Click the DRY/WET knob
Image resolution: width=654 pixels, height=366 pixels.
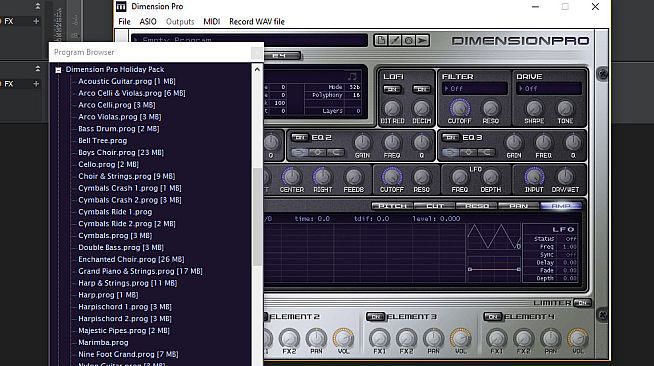[565, 177]
